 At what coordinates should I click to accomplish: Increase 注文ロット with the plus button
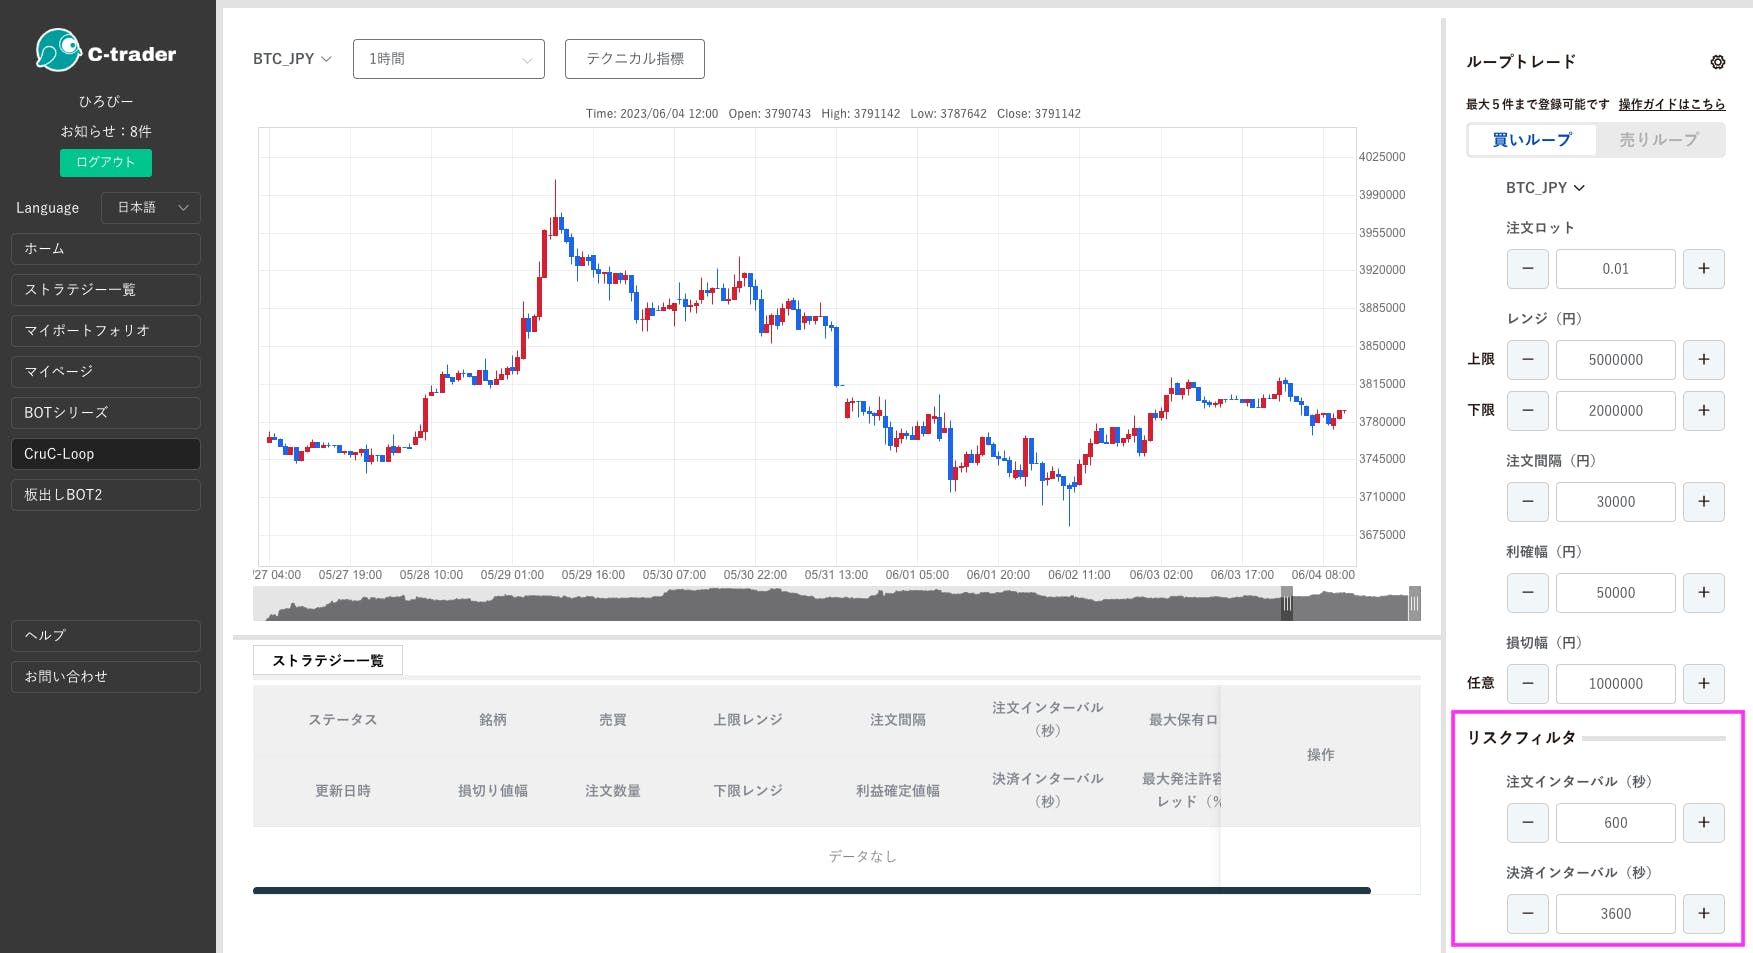[1703, 268]
